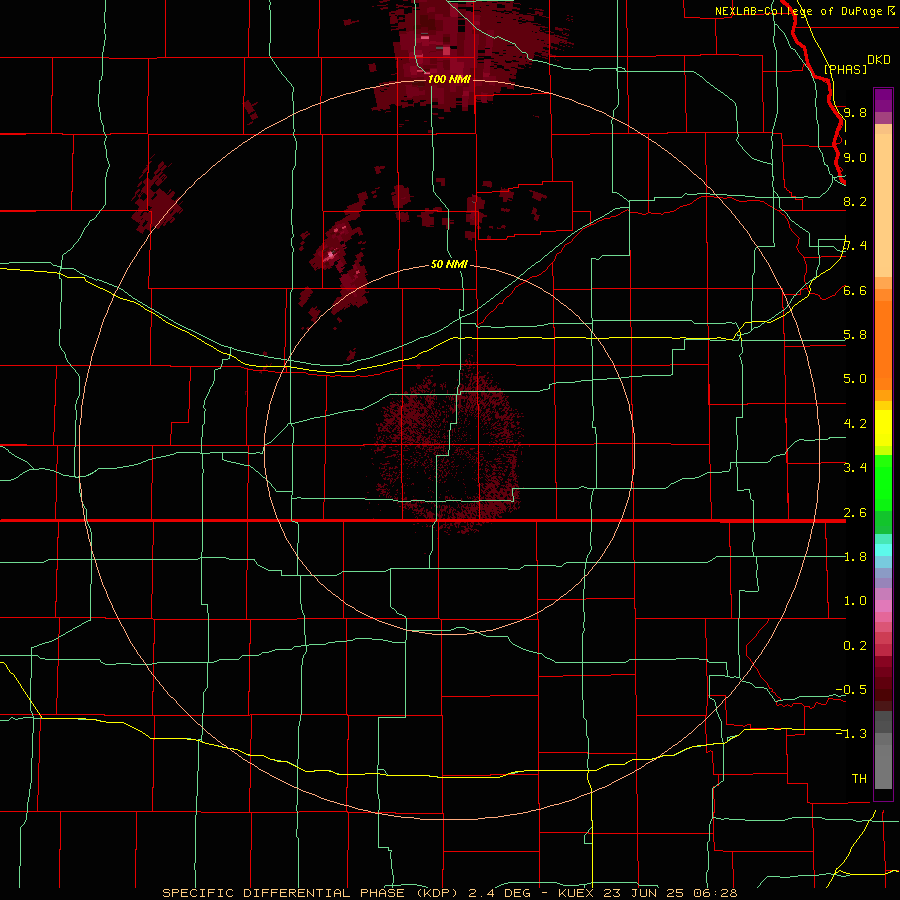Click the legend value '9.8'
Image resolution: width=900 pixels, height=900 pixels.
[855, 112]
